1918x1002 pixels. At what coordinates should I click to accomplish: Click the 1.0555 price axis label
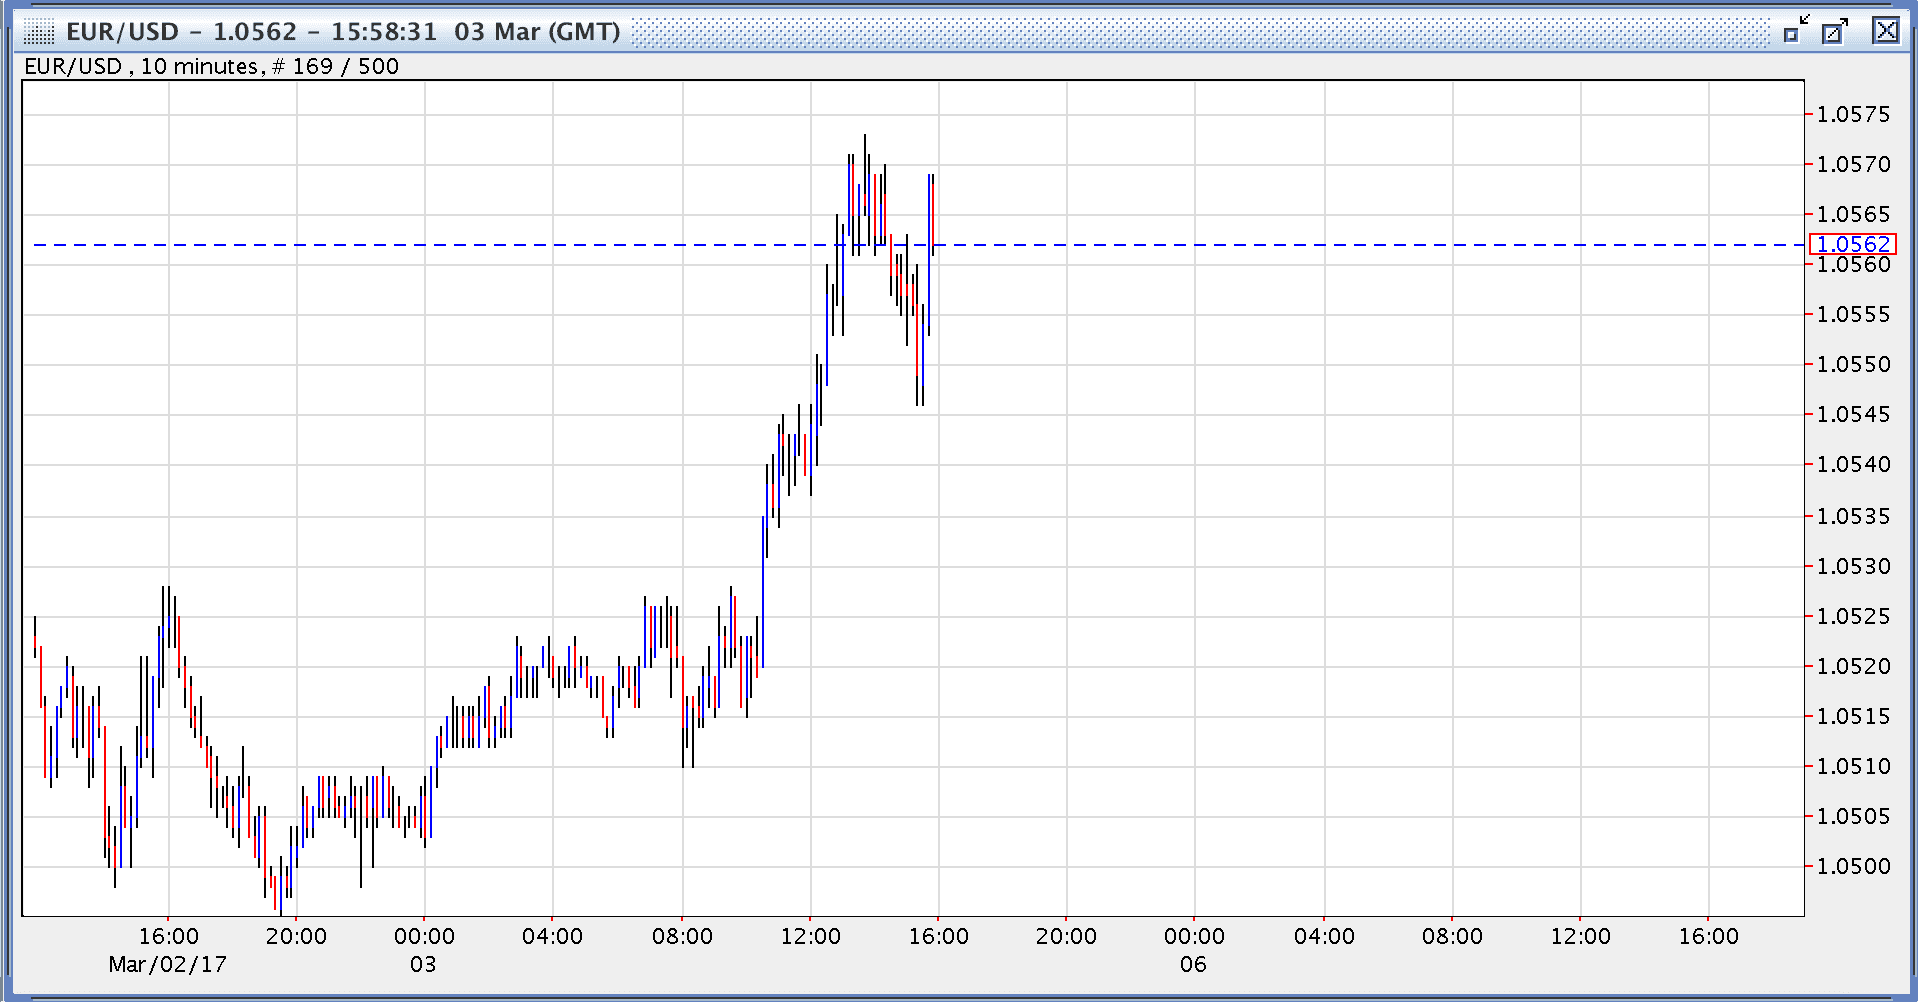click(x=1853, y=314)
